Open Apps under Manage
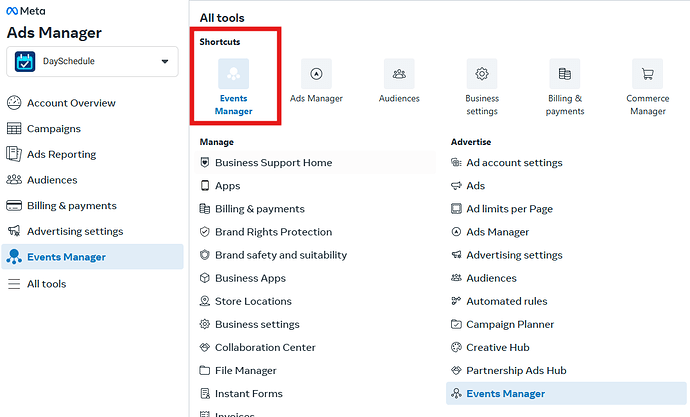 tap(227, 186)
